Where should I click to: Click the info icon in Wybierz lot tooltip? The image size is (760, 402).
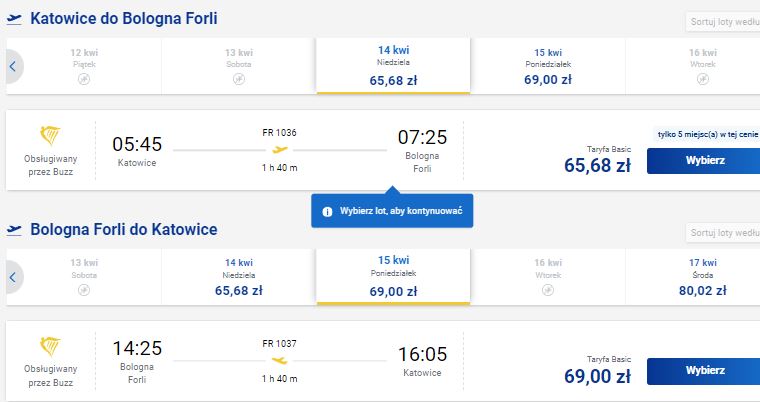(x=327, y=211)
